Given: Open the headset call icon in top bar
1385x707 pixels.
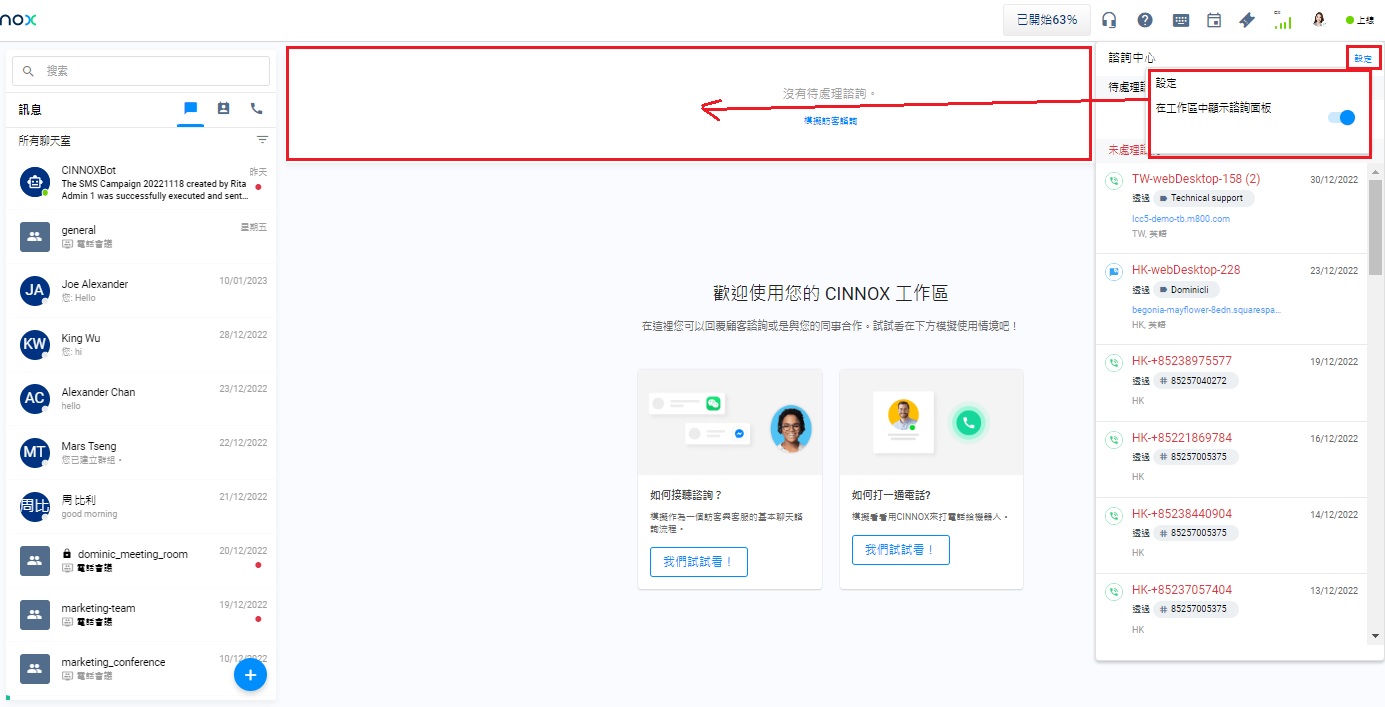Looking at the screenshot, I should (x=1109, y=20).
